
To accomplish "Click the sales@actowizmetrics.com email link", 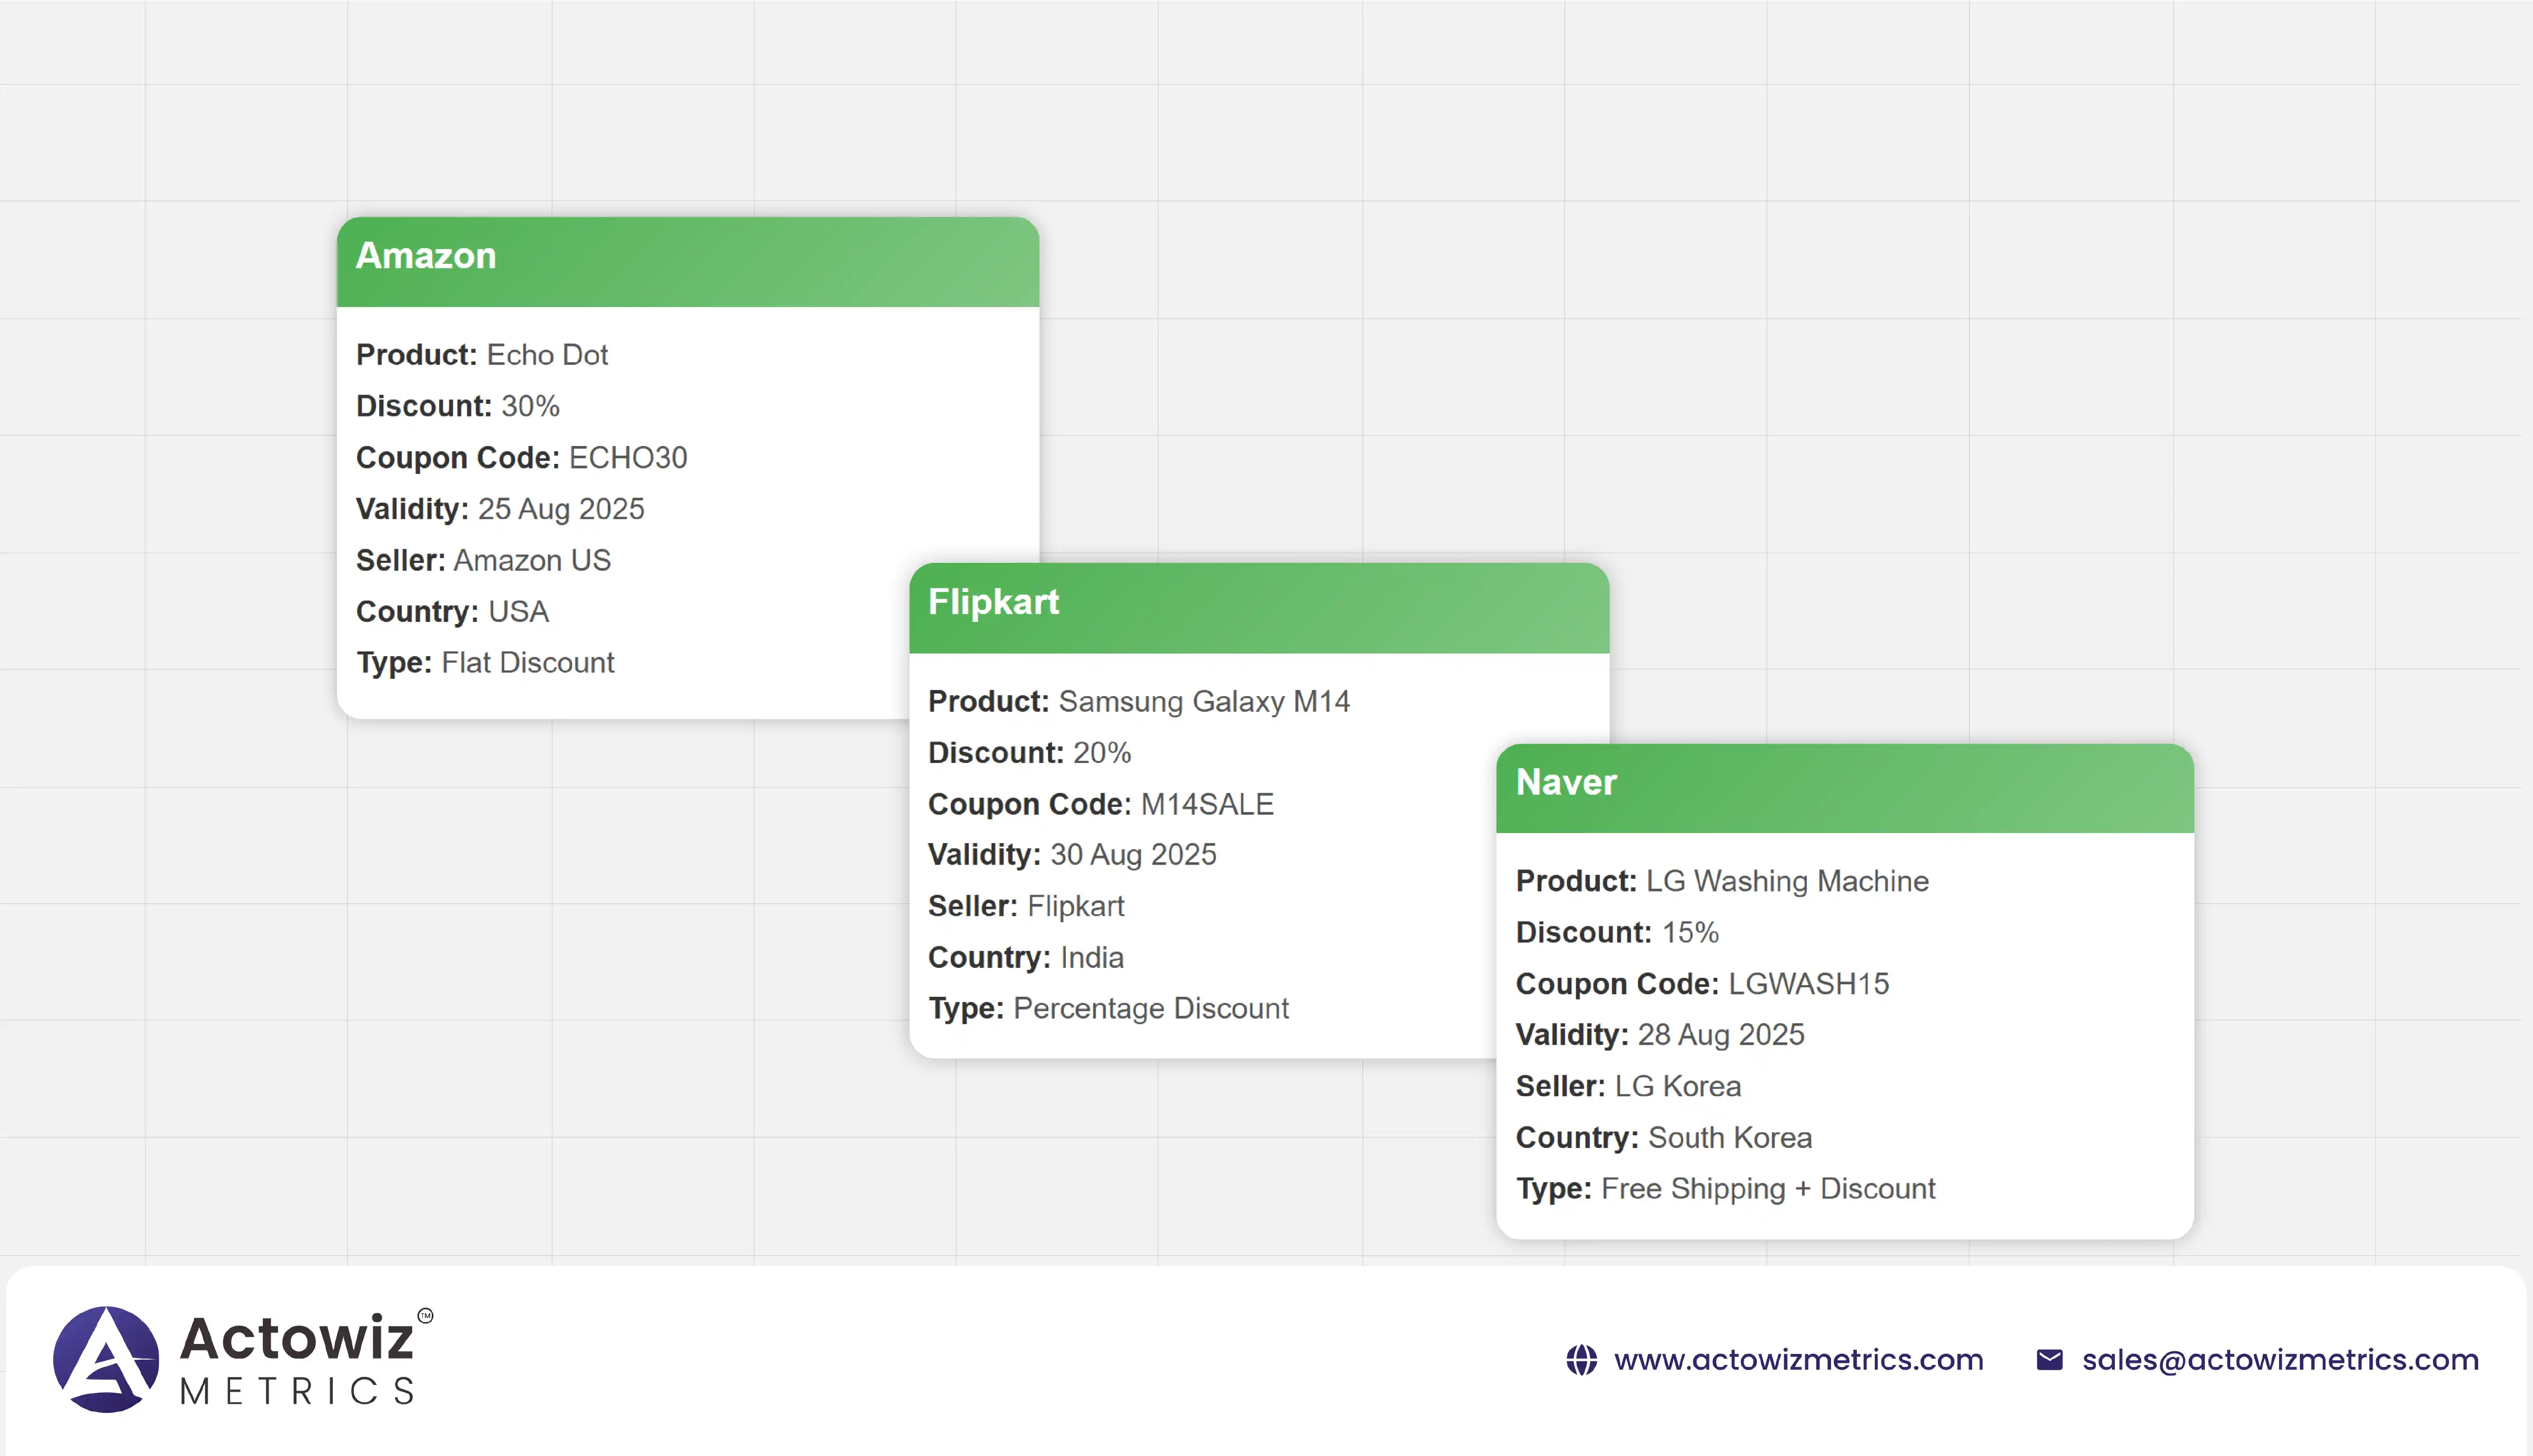I will [2280, 1360].
